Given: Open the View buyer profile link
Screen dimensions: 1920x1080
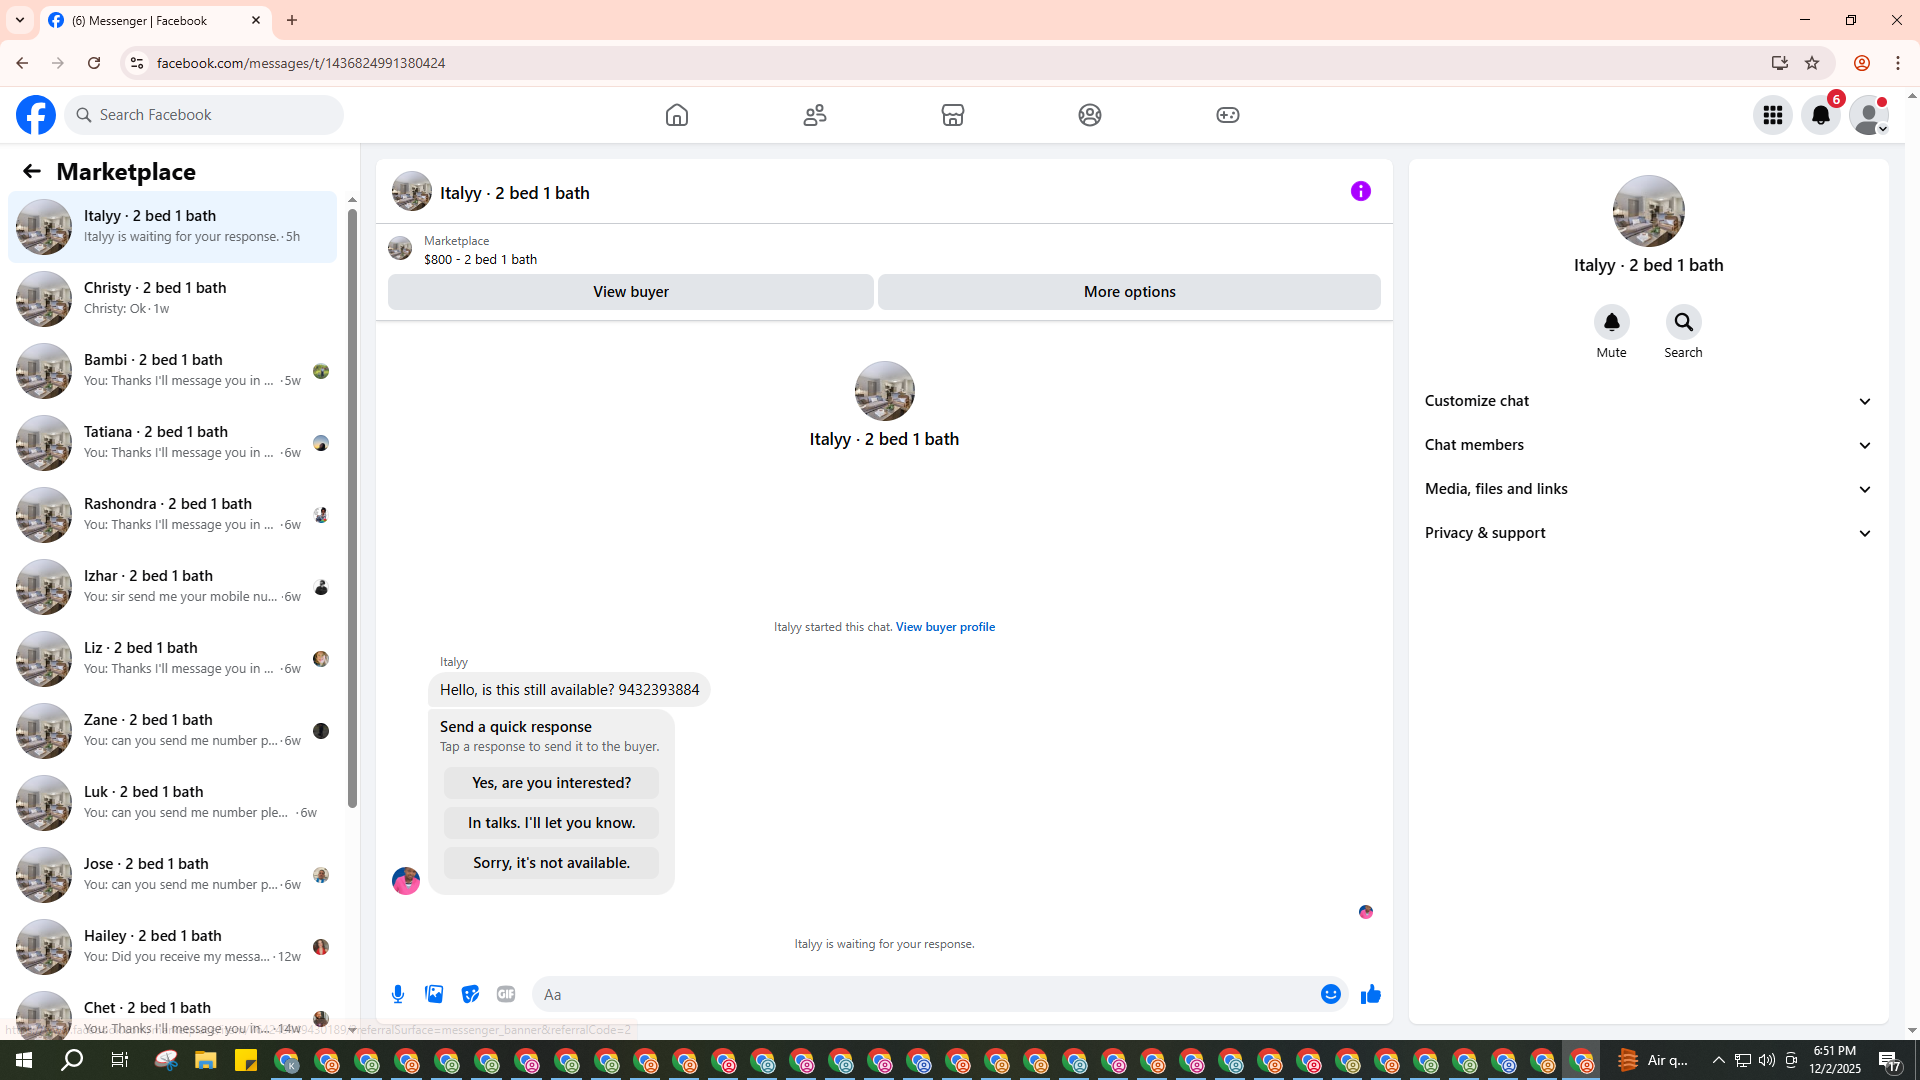Looking at the screenshot, I should (944, 627).
